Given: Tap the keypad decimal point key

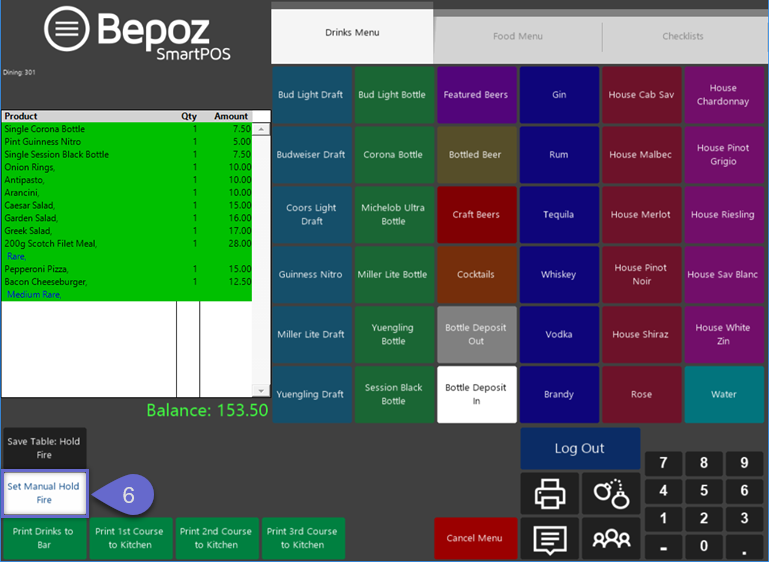Looking at the screenshot, I should 744,546.
